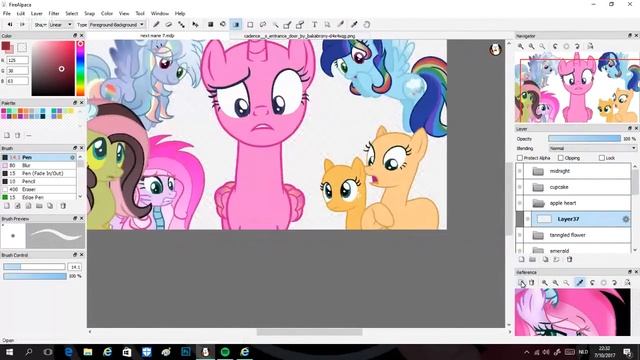The height and width of the screenshot is (360, 640).
Task: Add a new palette color
Action: pos(7,135)
